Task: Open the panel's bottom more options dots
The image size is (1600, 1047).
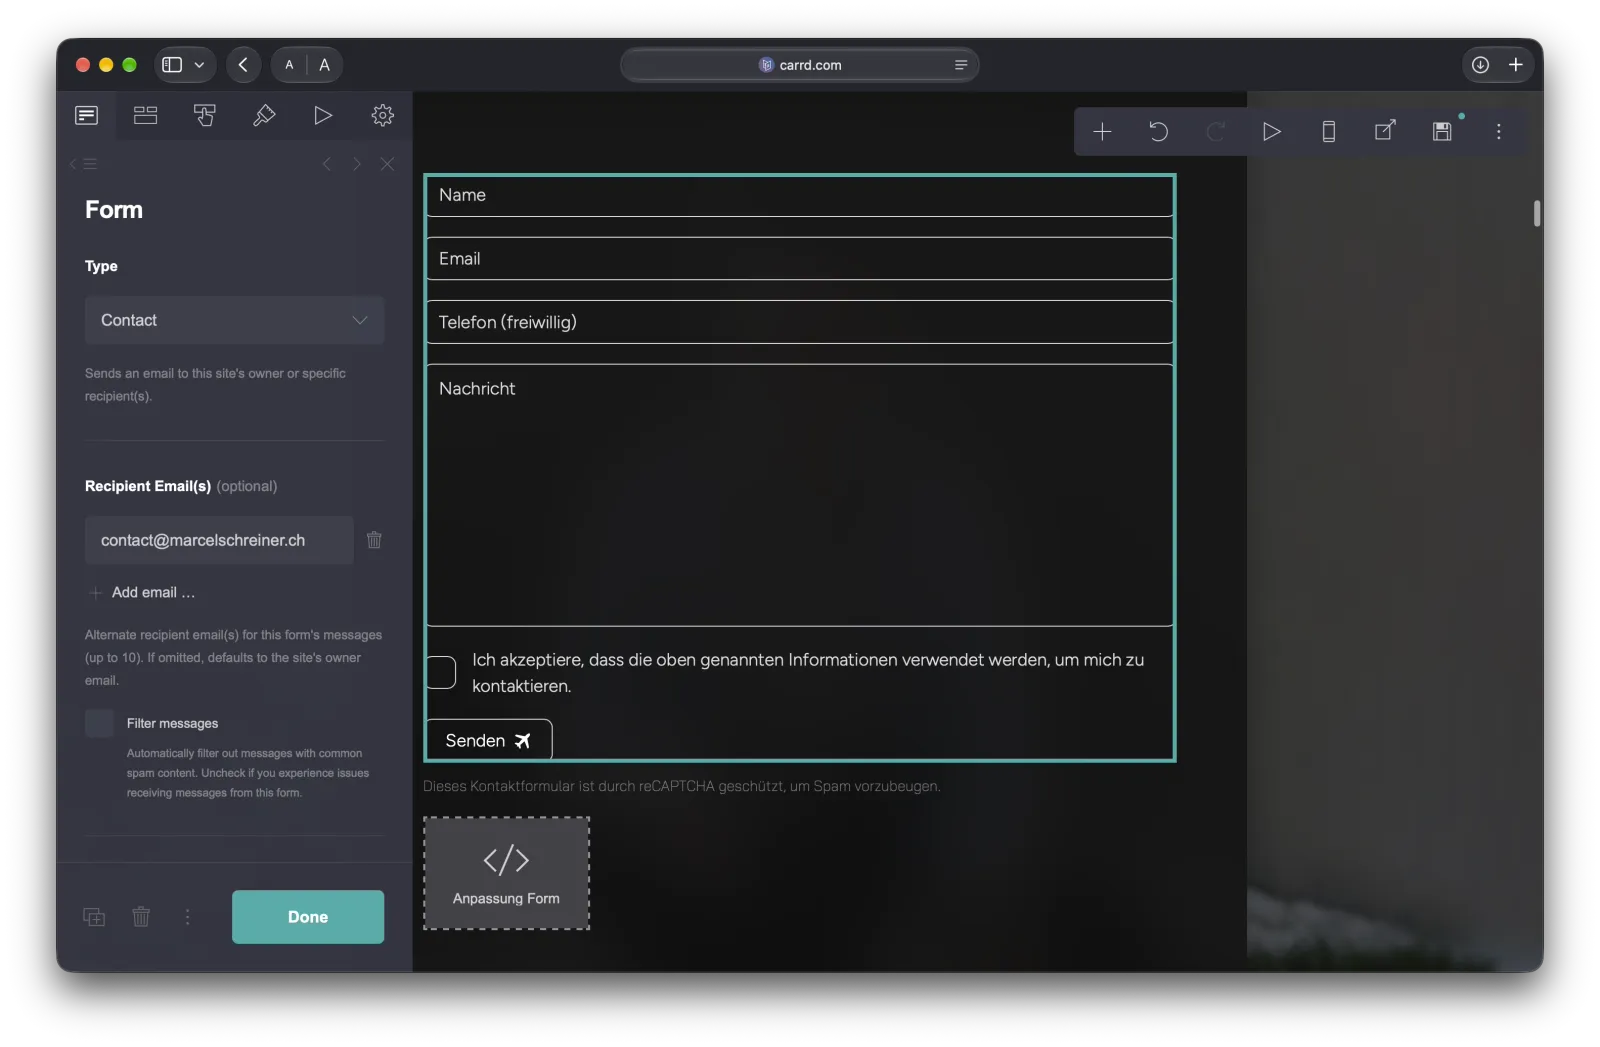Action: click(x=187, y=917)
